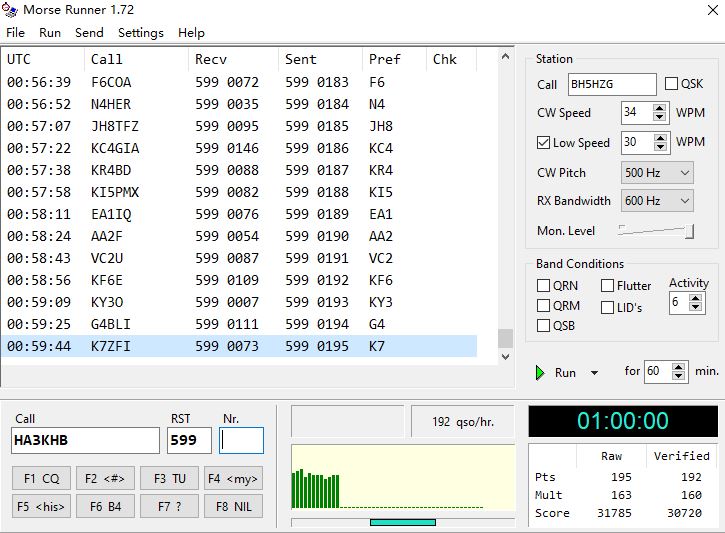Click the Verified score value 30720

(684, 513)
